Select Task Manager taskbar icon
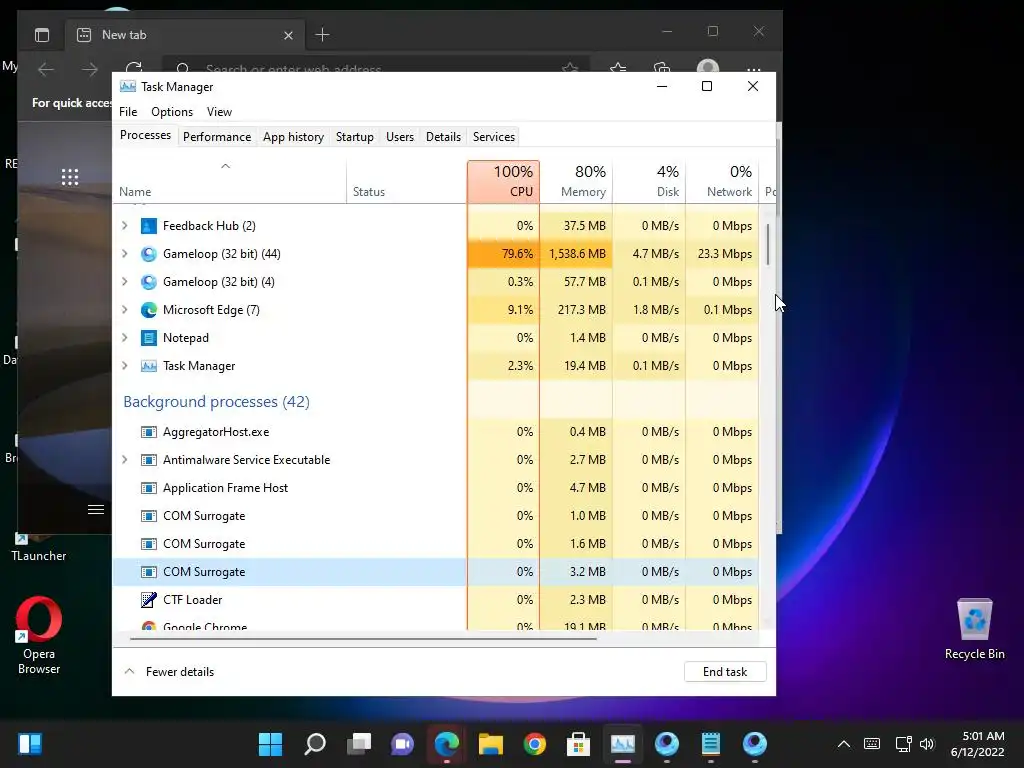1024x768 pixels. tap(622, 744)
